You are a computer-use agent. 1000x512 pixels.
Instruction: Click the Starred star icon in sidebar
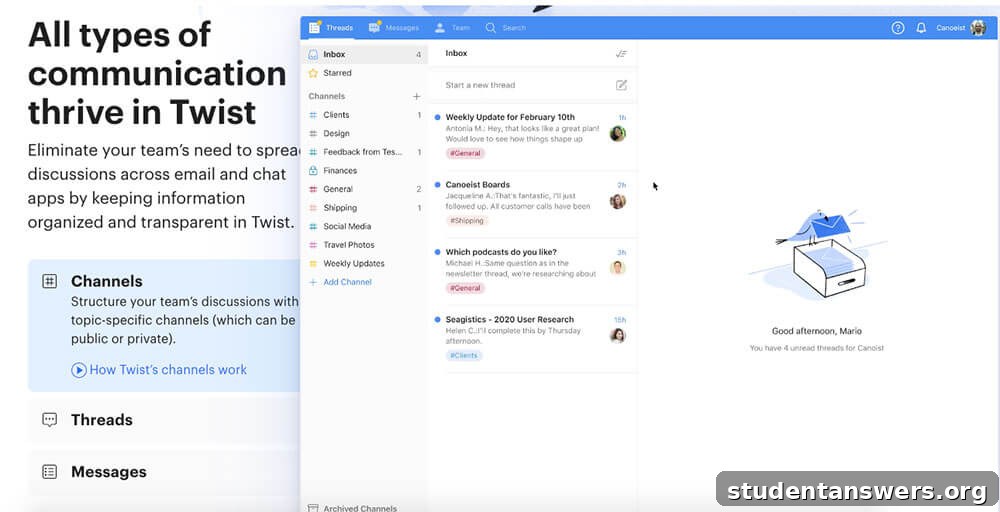pos(312,73)
